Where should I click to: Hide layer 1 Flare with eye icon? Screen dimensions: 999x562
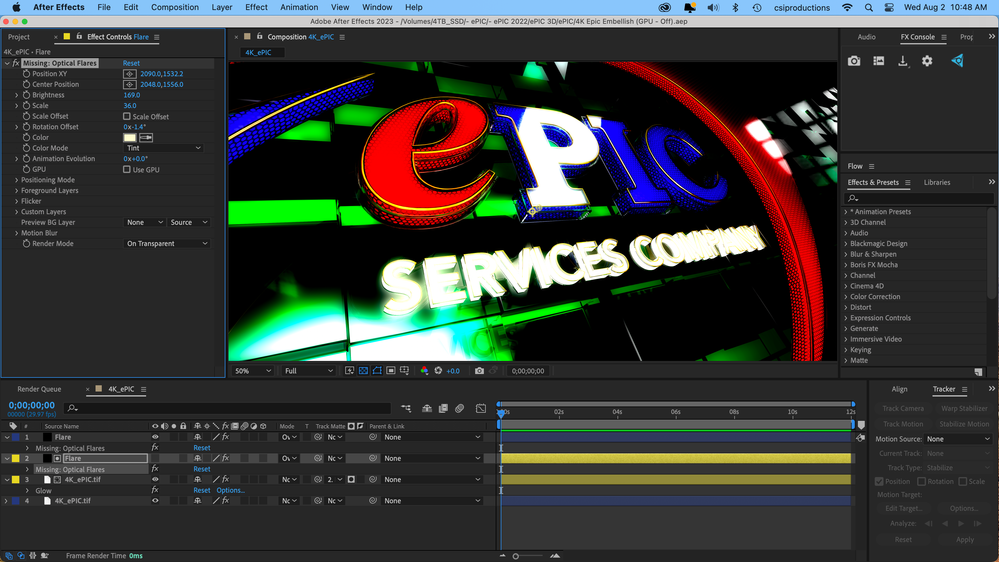click(155, 437)
